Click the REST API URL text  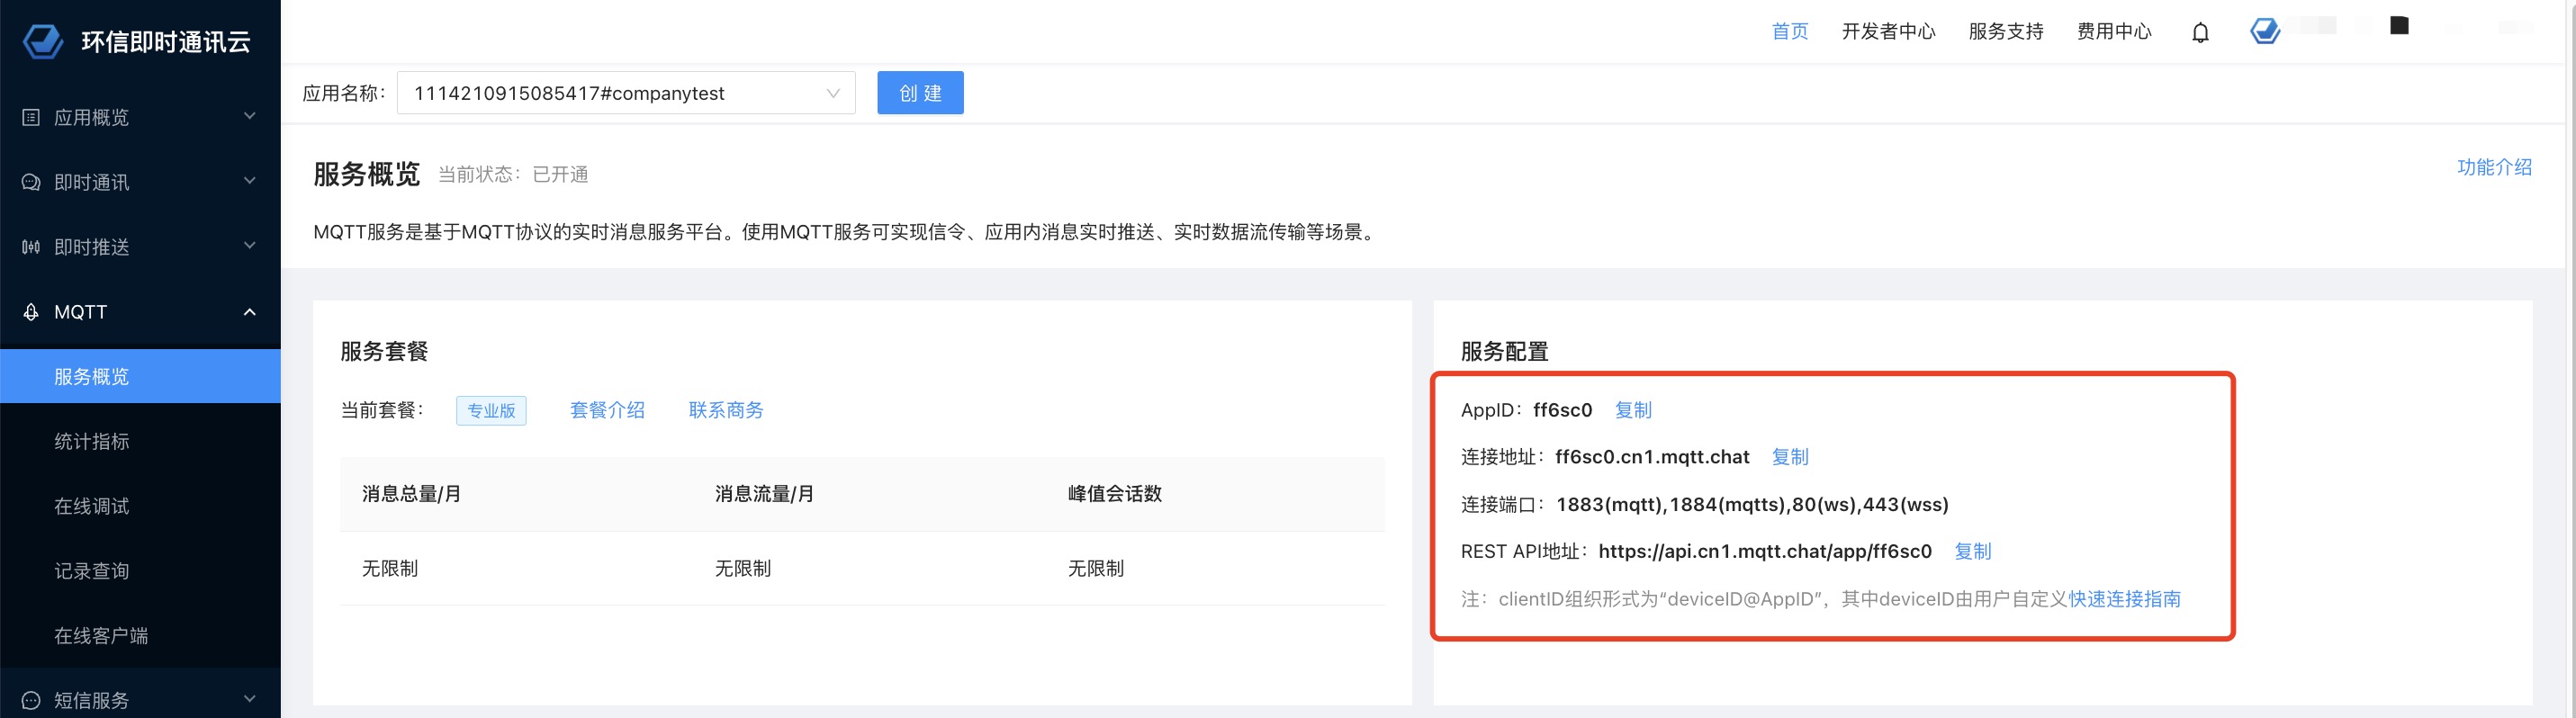[x=1765, y=551]
